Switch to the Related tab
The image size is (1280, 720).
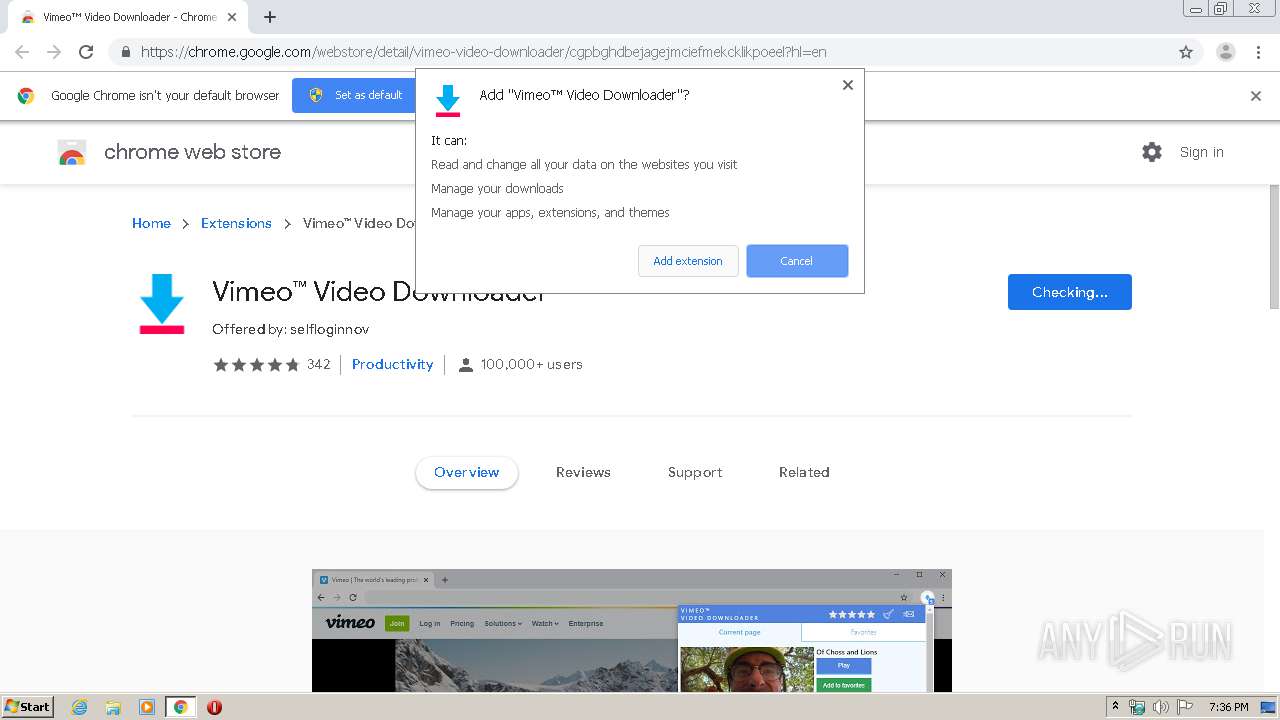pos(804,472)
